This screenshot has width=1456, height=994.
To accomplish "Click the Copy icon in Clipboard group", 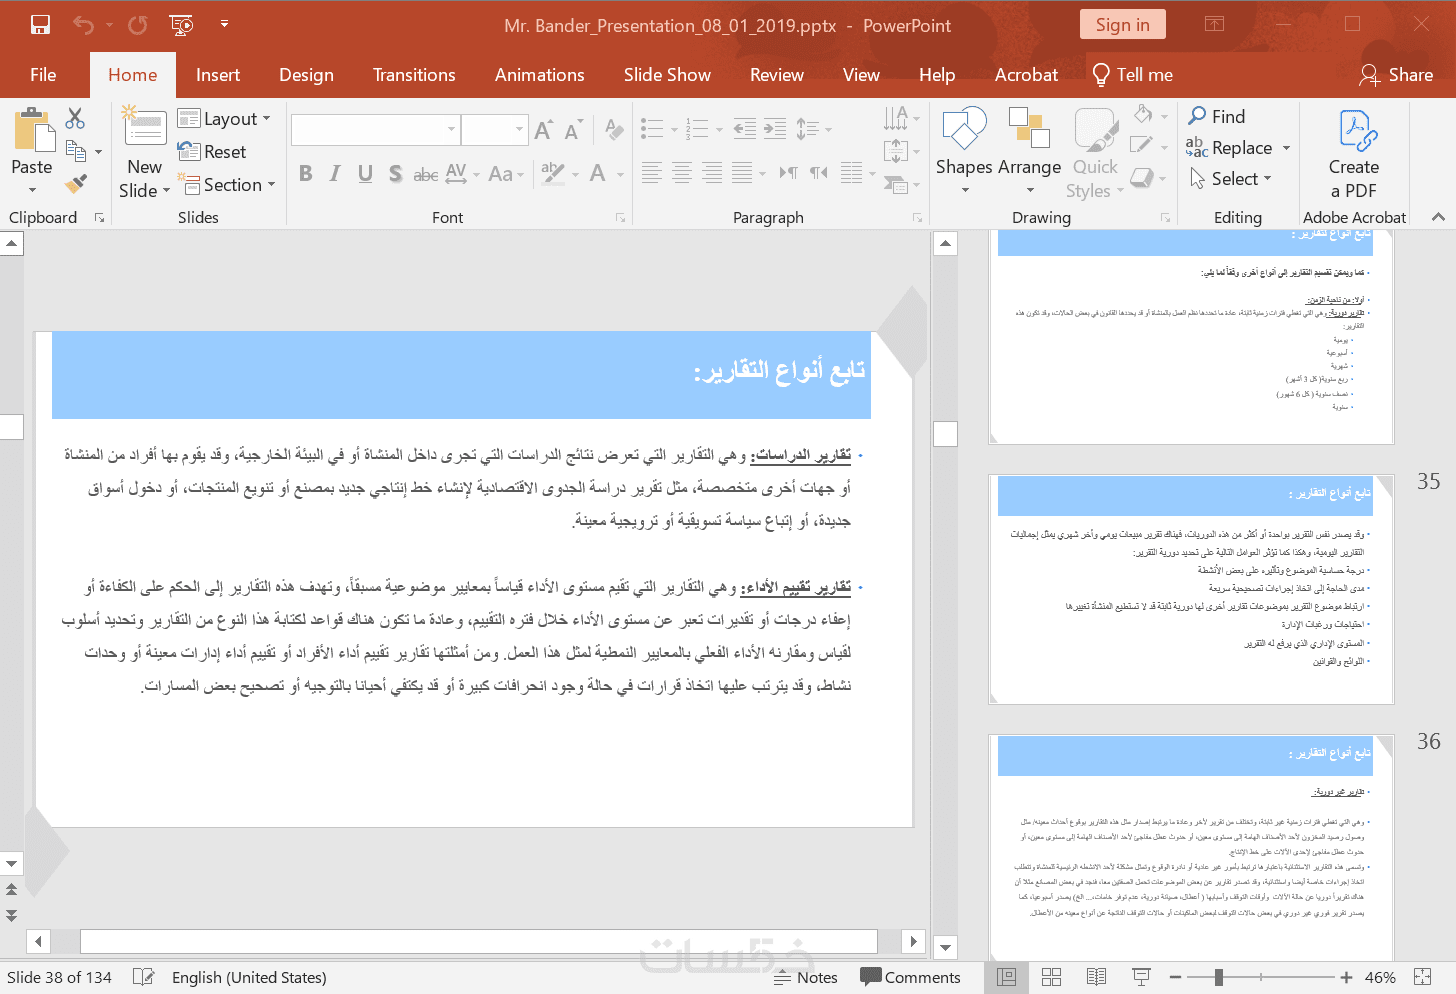I will (75, 151).
